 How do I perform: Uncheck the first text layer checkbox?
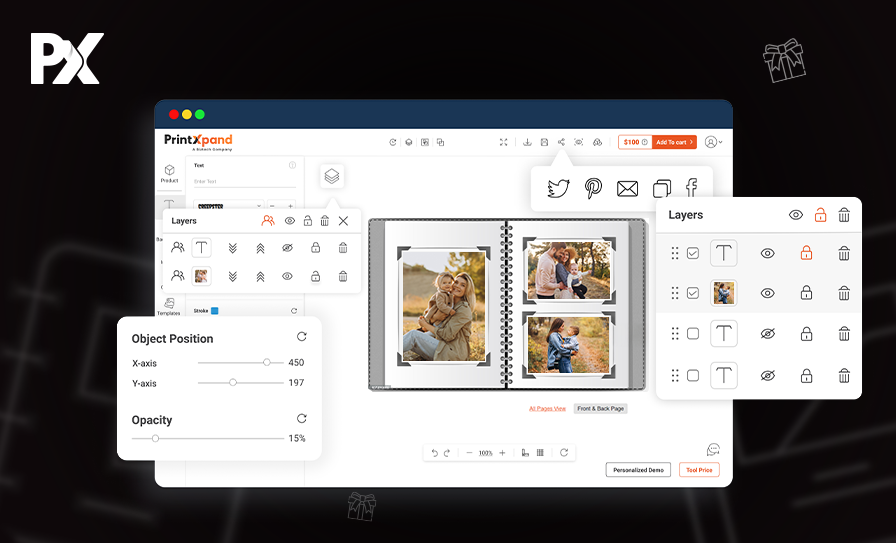pos(693,254)
